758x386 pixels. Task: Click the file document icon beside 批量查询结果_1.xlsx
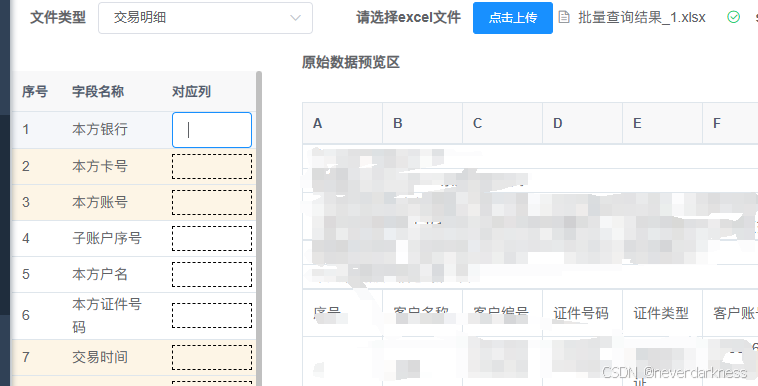point(564,17)
